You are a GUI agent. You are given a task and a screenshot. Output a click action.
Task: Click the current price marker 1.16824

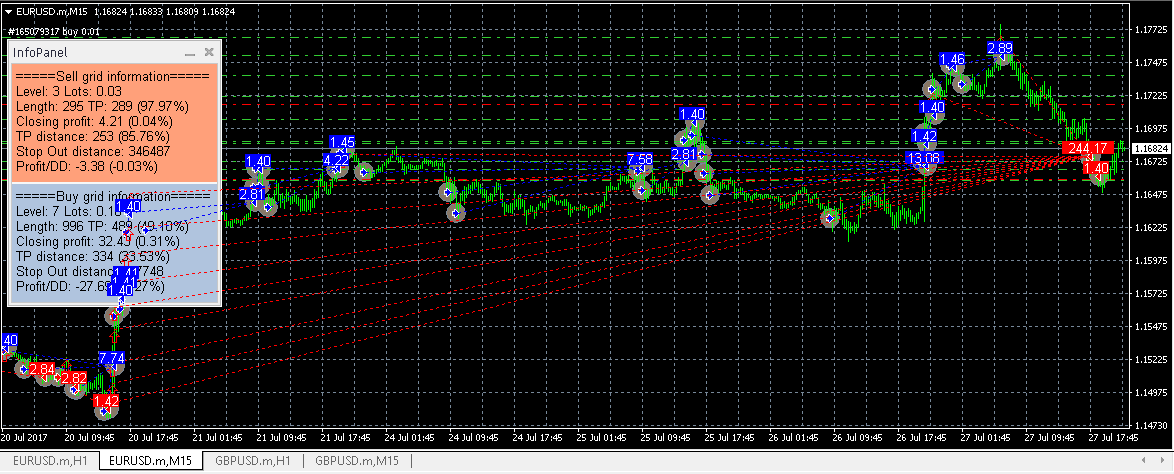(x=1152, y=148)
